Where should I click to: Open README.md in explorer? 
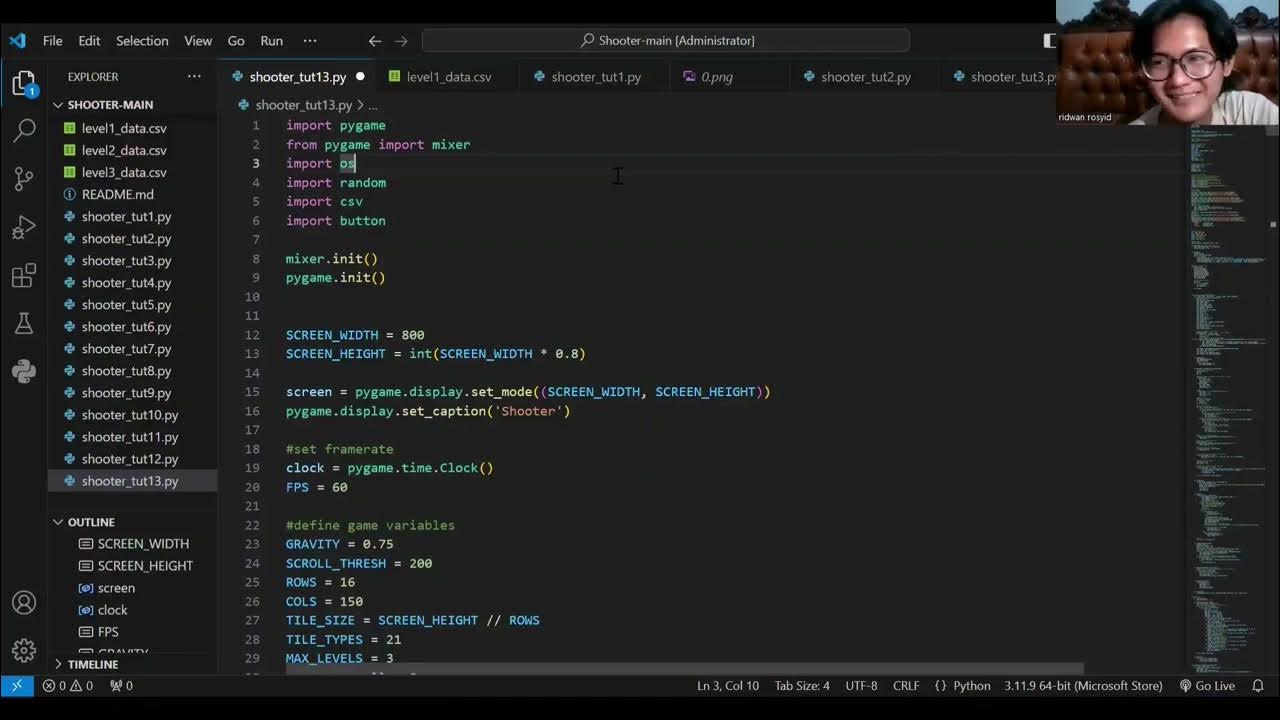coord(117,194)
